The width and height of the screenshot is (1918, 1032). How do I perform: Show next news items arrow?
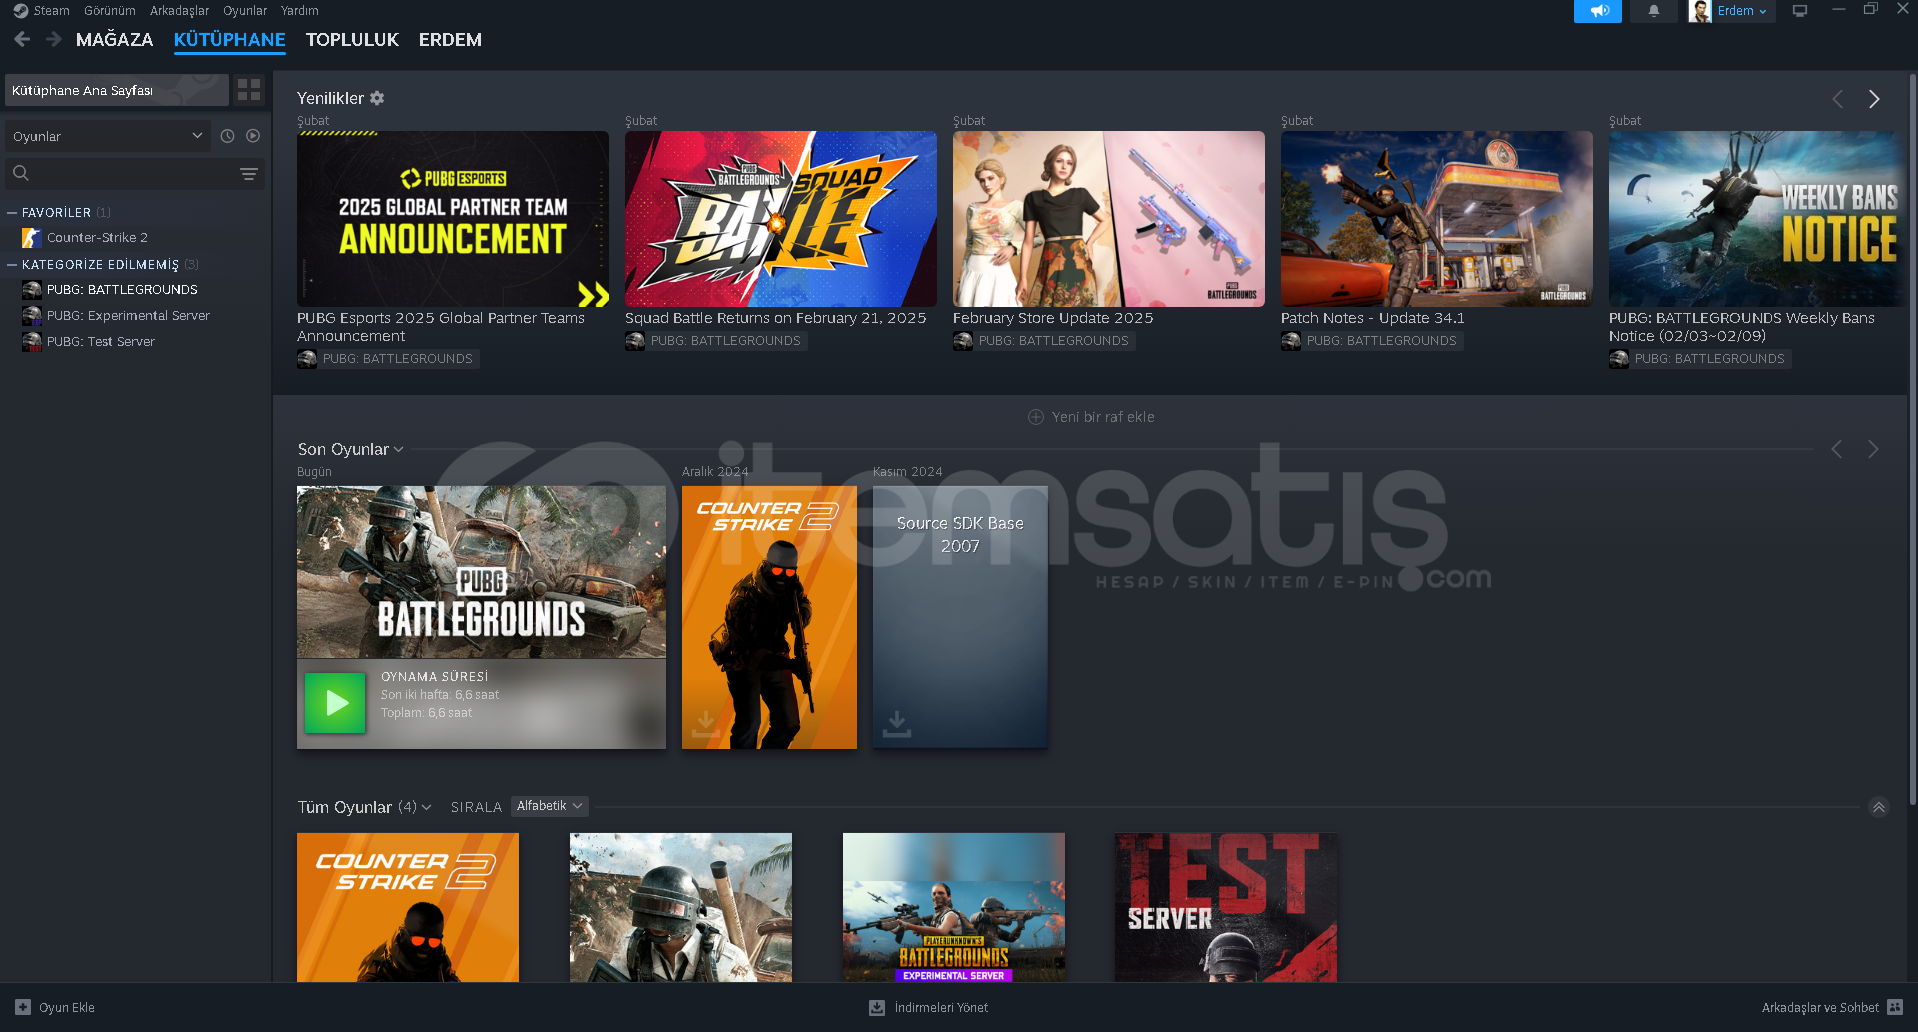coord(1874,99)
